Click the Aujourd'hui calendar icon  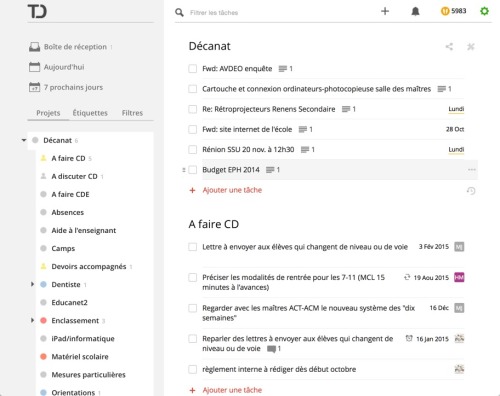pos(34,67)
